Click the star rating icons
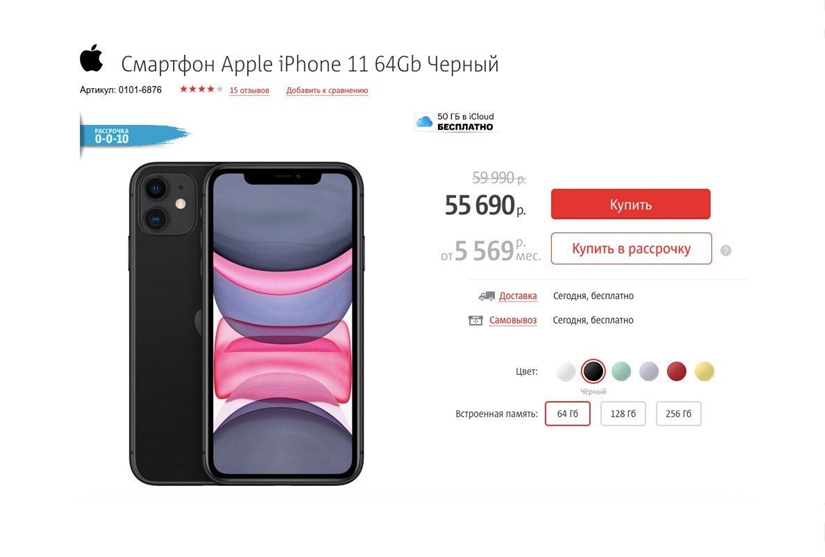 tap(202, 89)
